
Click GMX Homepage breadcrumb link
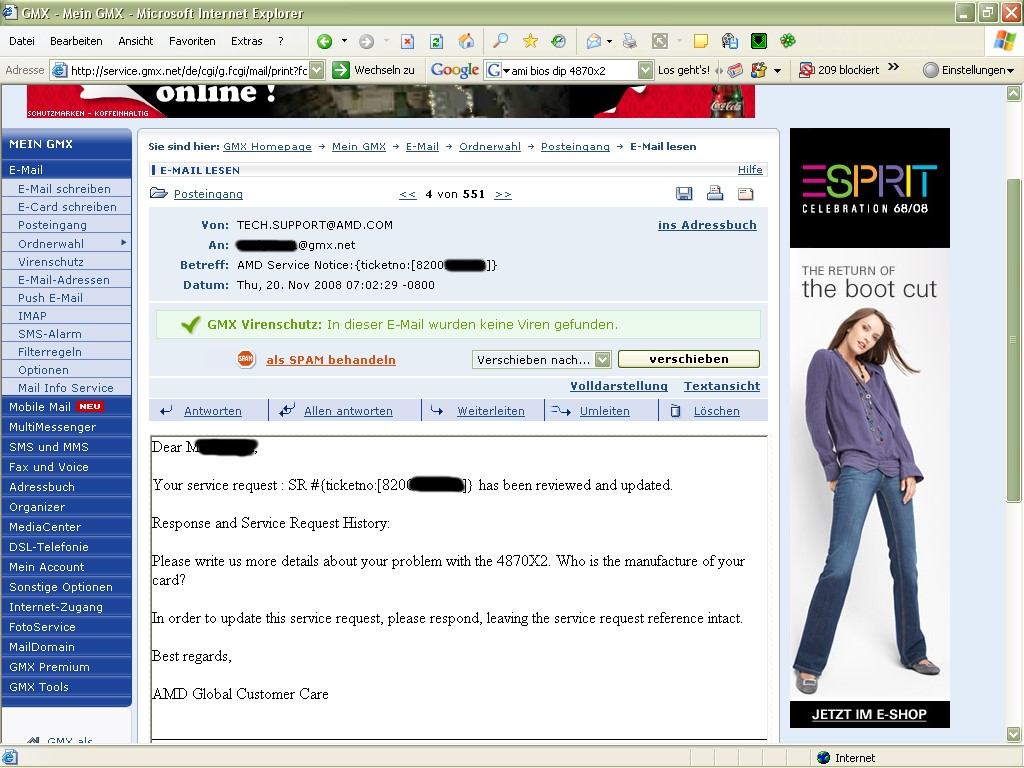click(x=267, y=146)
